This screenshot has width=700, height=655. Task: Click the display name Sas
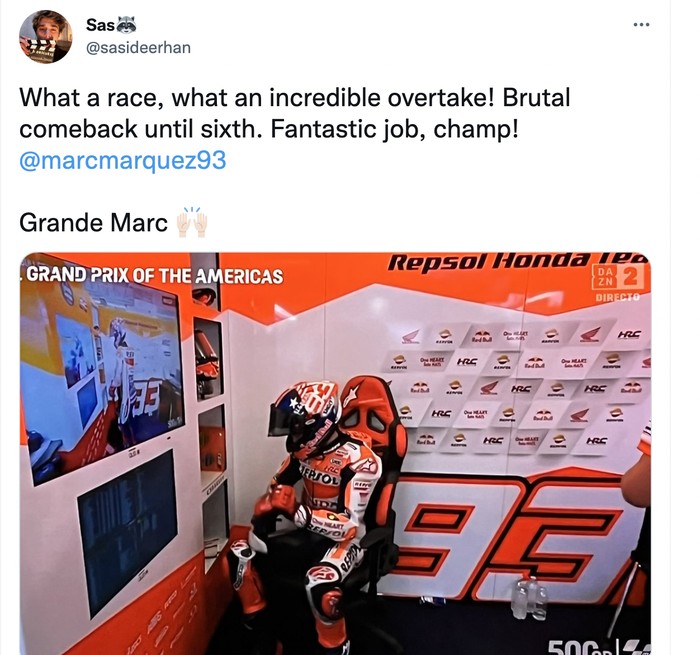100,25
